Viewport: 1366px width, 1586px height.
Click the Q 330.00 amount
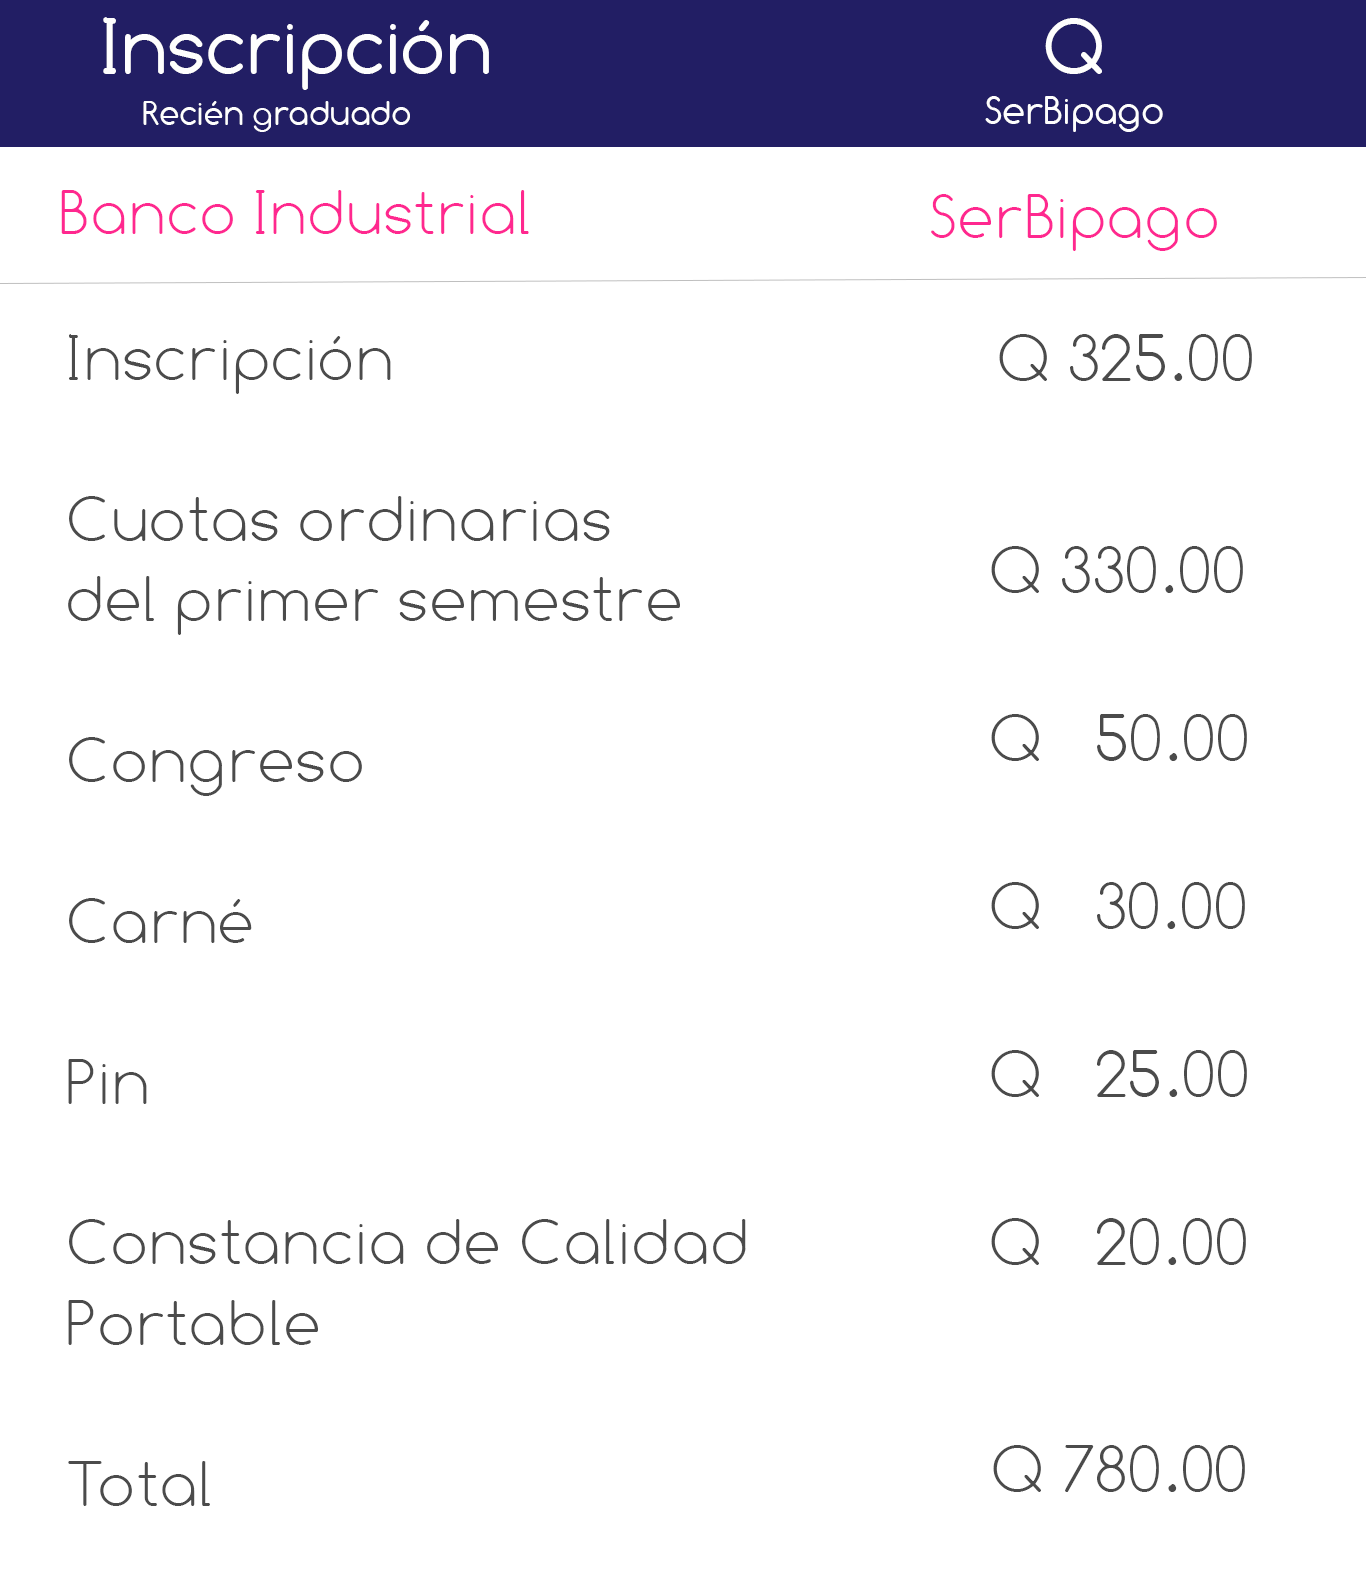(1118, 571)
